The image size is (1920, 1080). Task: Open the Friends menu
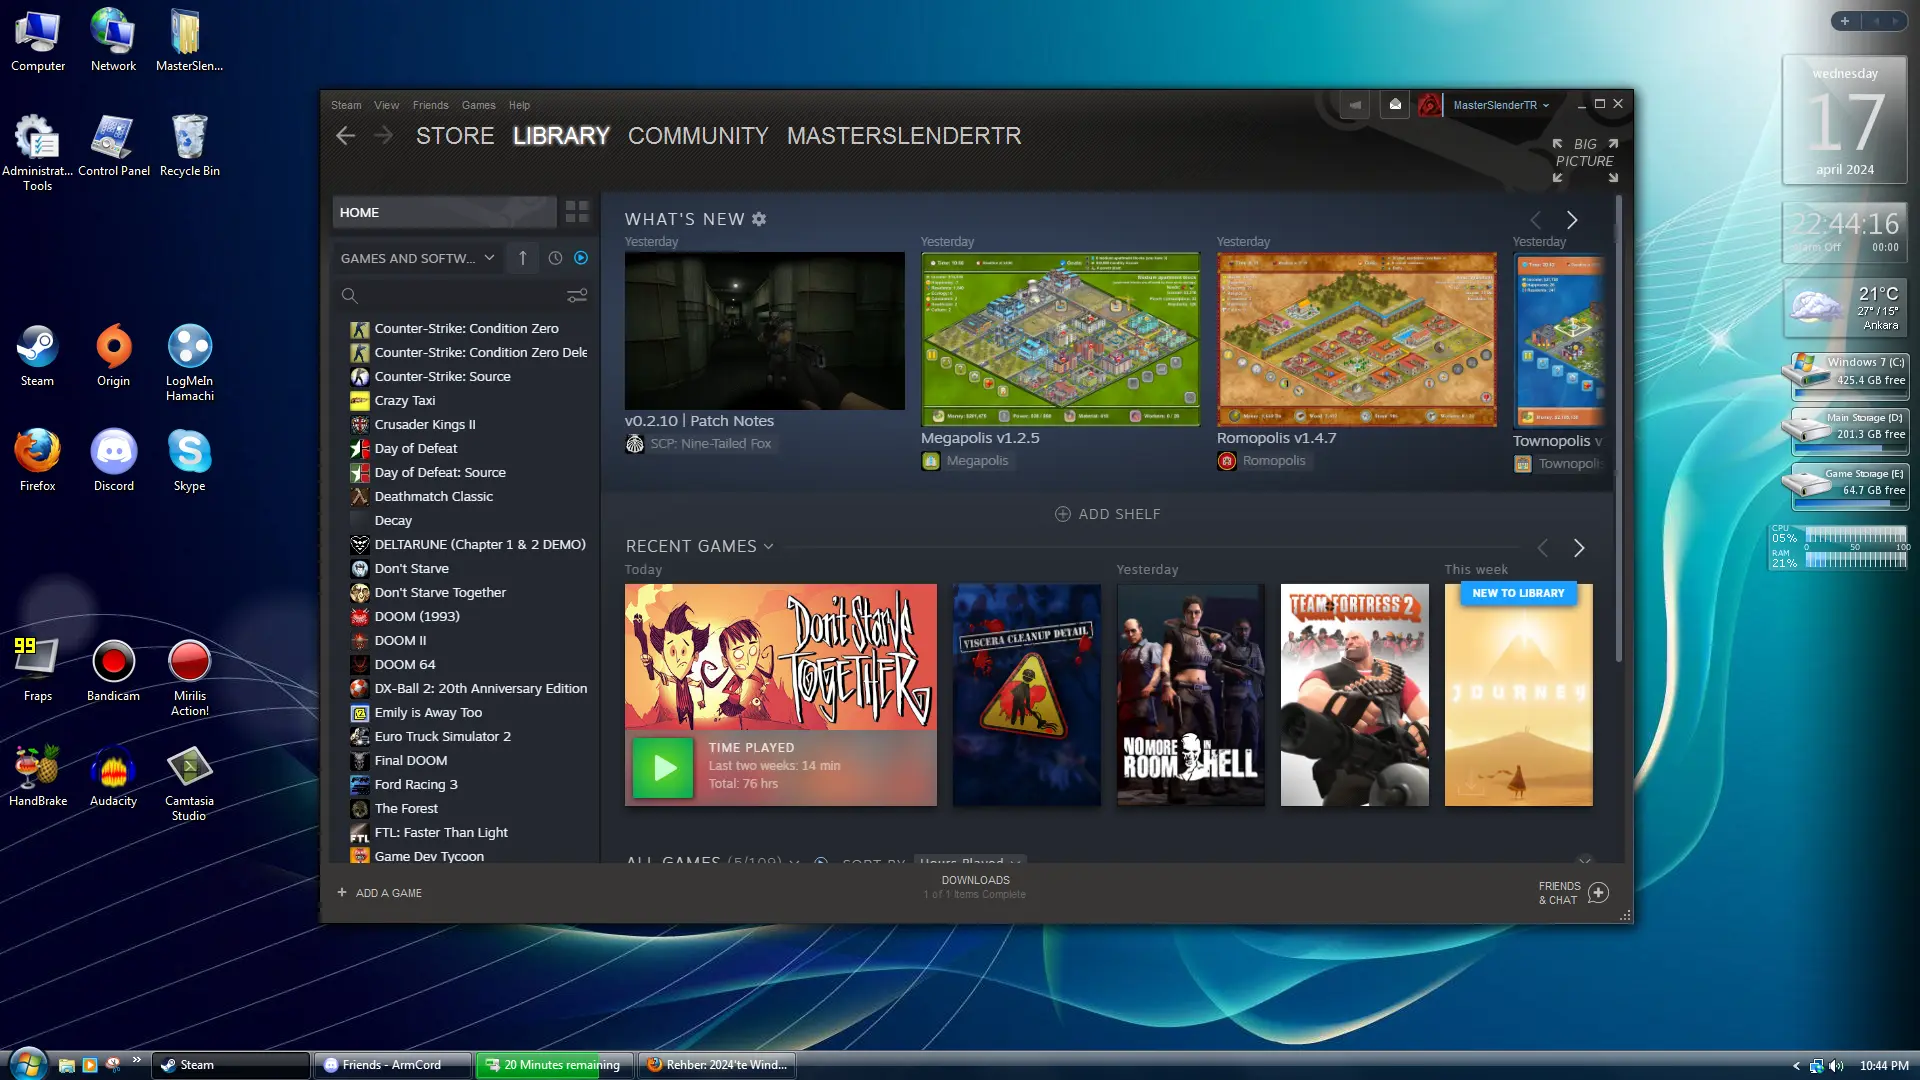(x=430, y=105)
